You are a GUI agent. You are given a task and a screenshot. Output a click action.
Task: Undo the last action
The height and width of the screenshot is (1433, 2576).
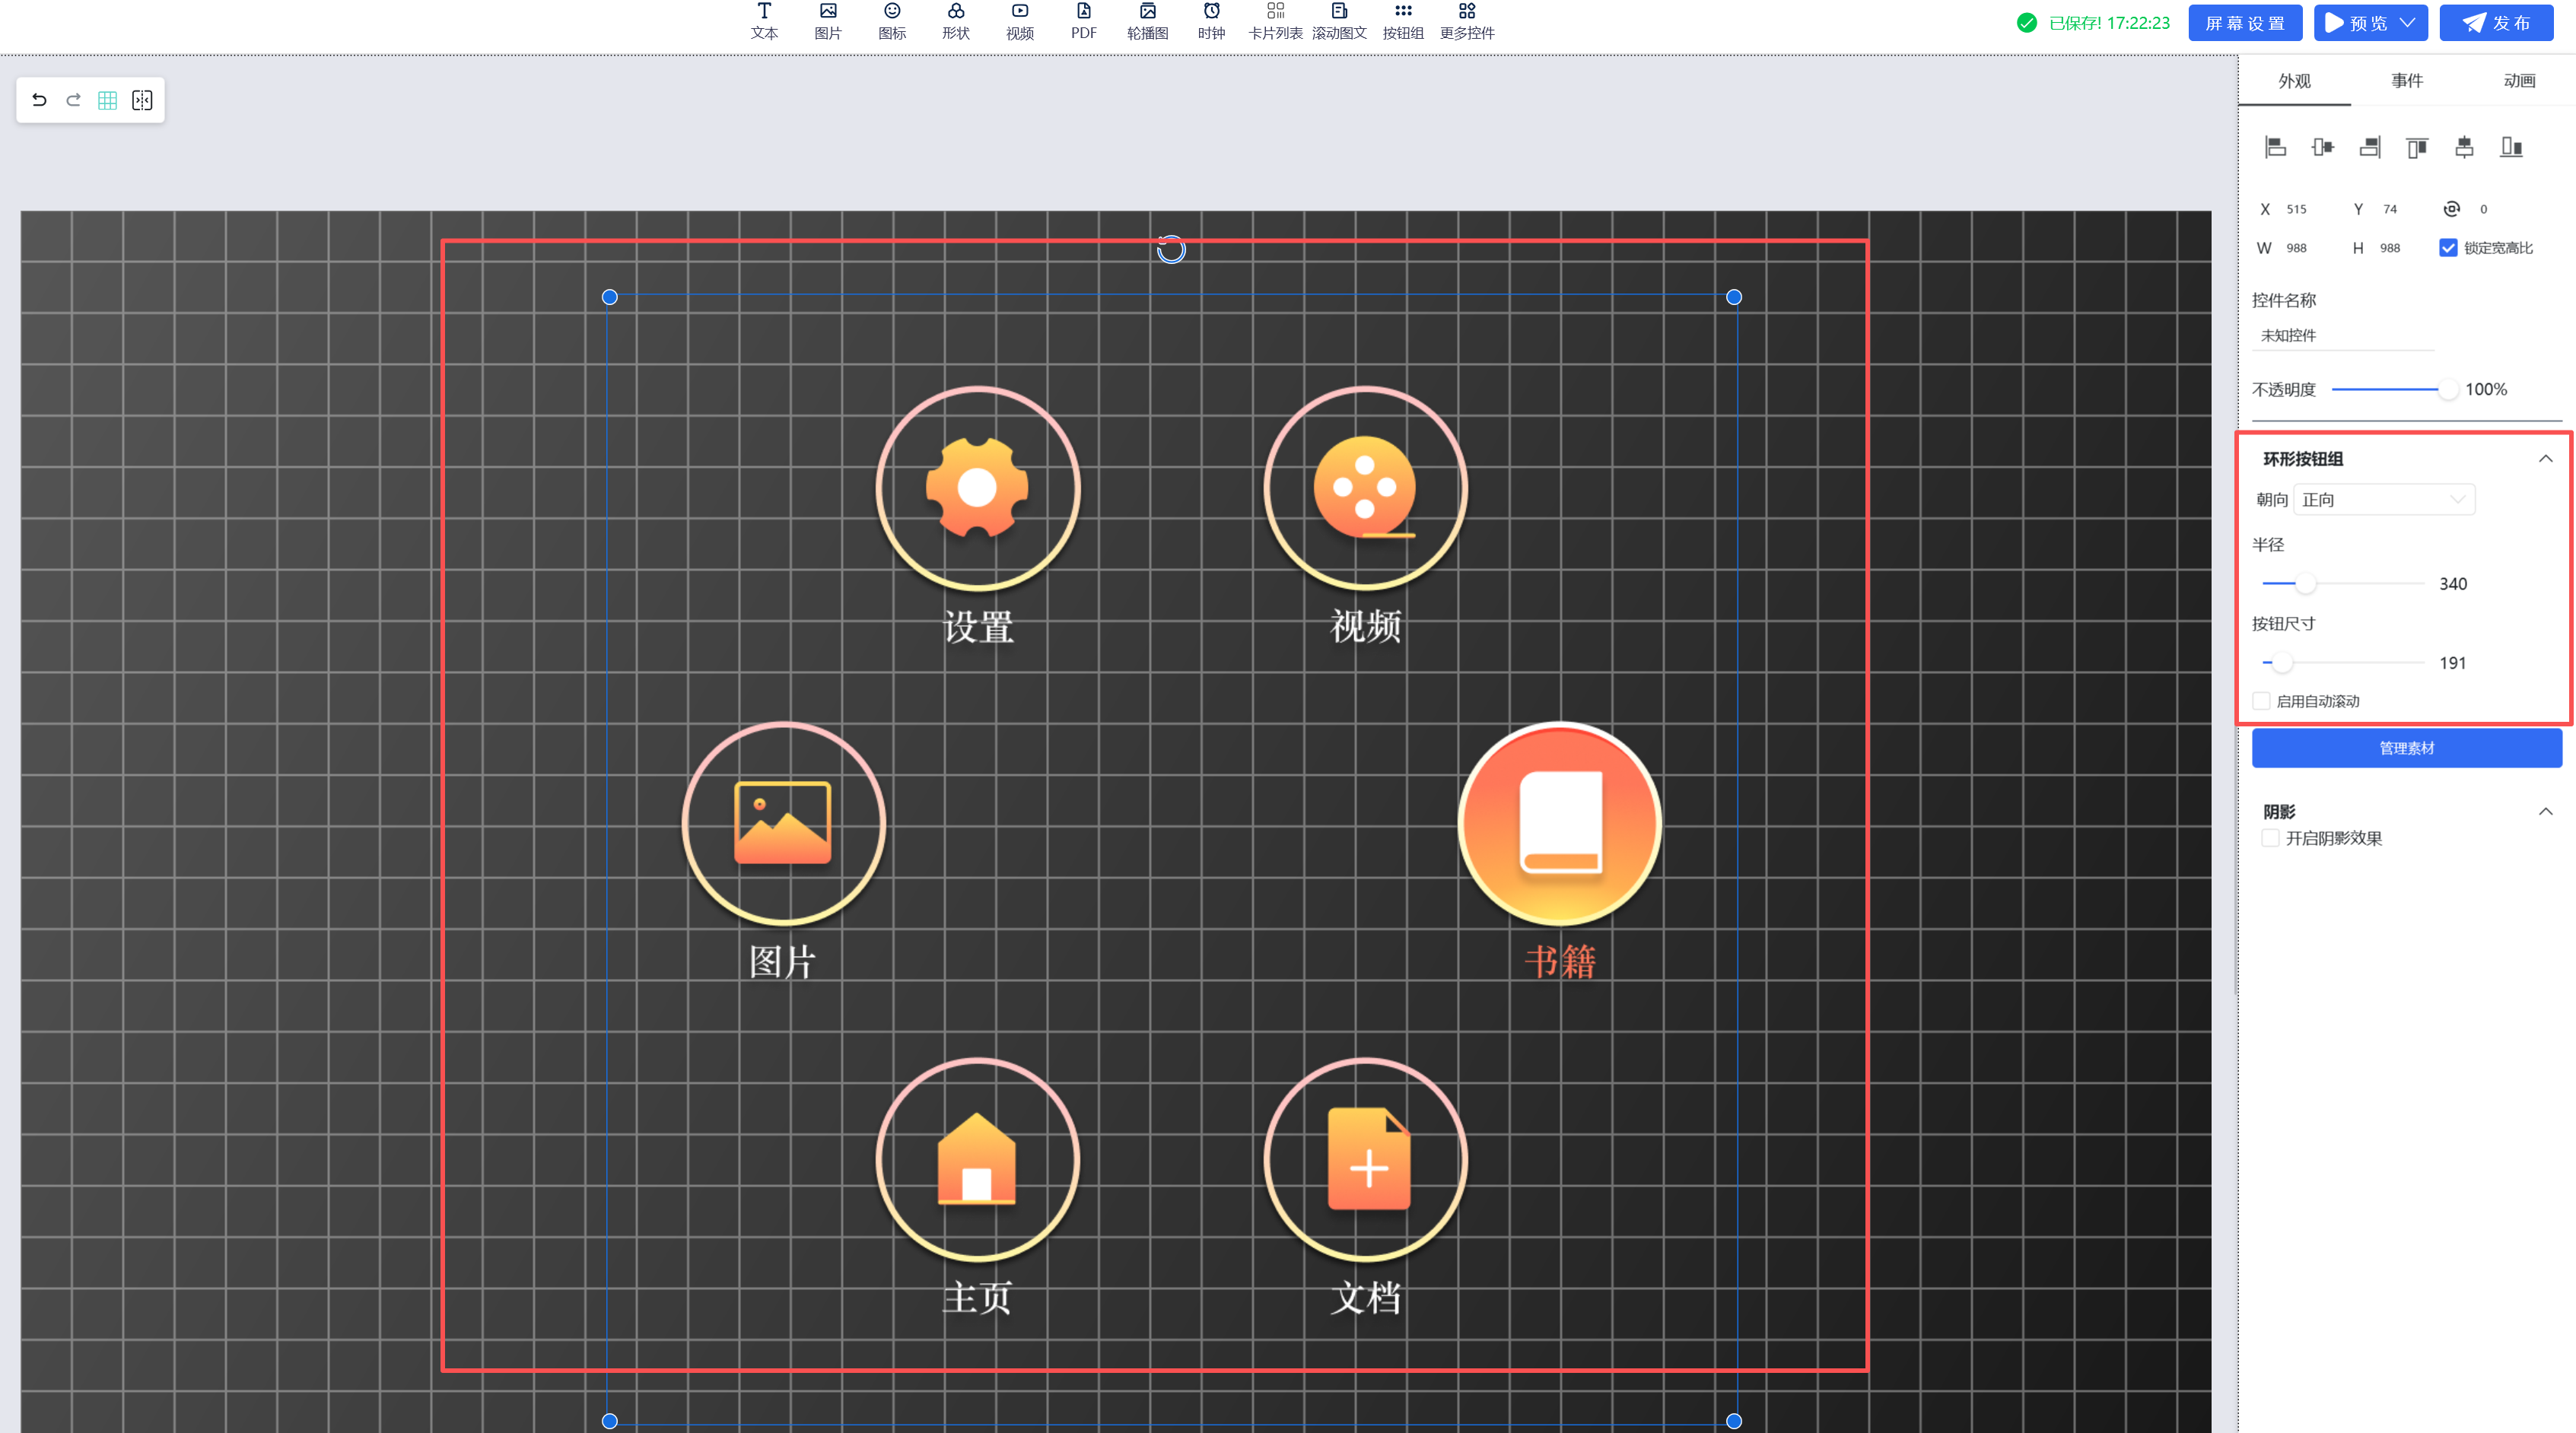click(39, 100)
